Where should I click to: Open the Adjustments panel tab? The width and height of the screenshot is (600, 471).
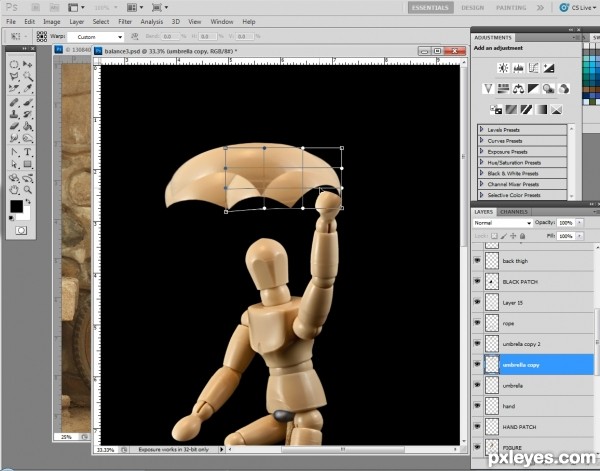point(493,37)
